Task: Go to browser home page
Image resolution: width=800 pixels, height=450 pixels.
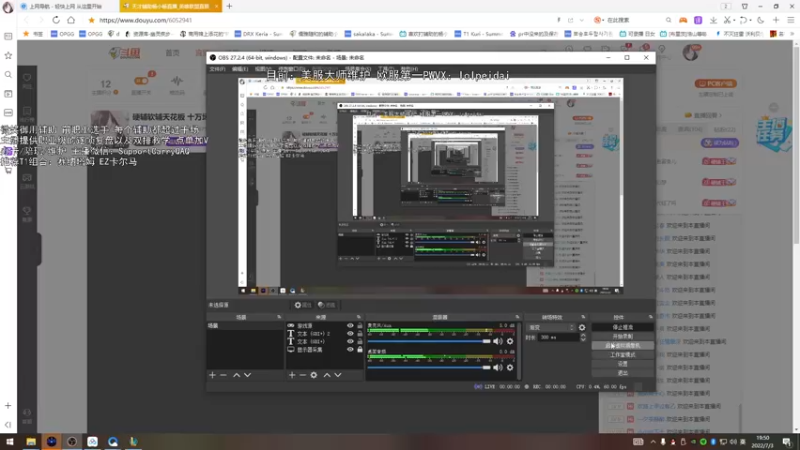Action: (x=71, y=20)
